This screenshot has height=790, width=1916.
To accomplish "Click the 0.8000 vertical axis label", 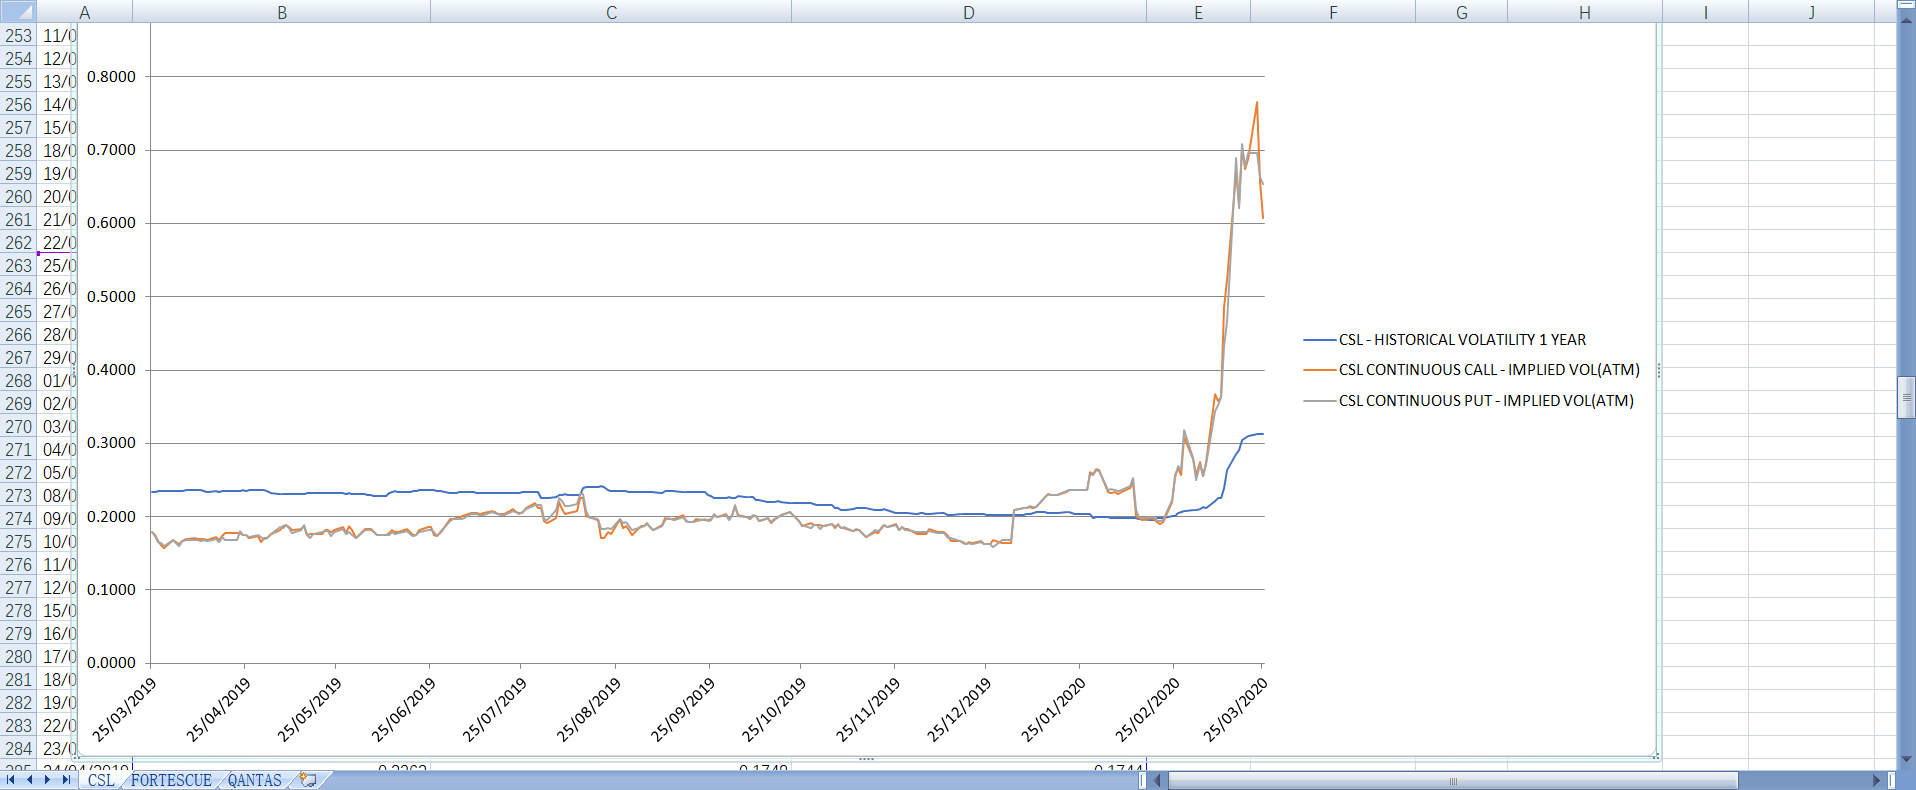I will point(111,77).
